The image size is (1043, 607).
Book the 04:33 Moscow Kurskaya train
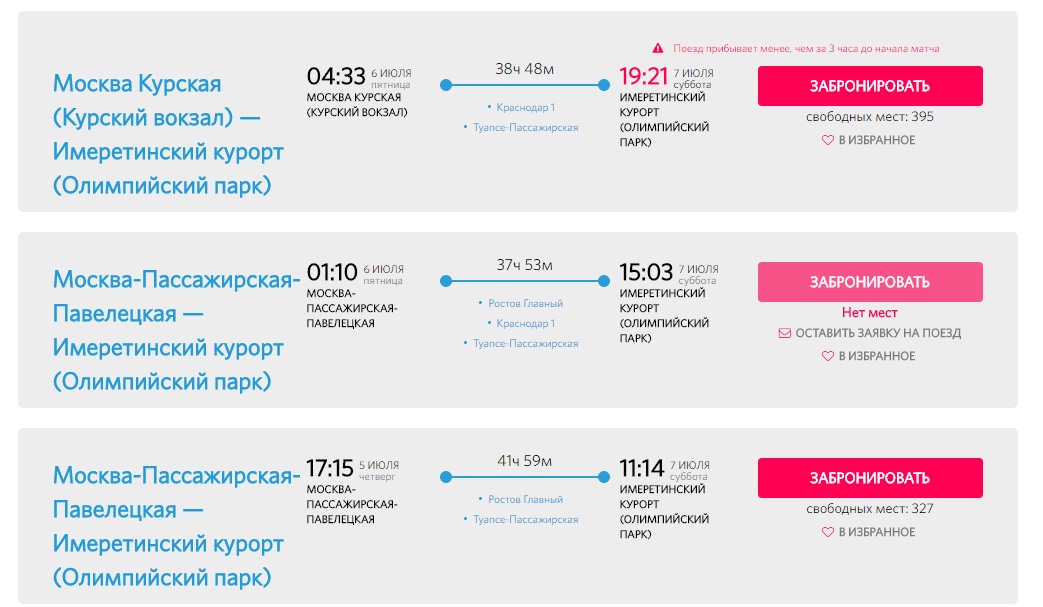pos(869,86)
